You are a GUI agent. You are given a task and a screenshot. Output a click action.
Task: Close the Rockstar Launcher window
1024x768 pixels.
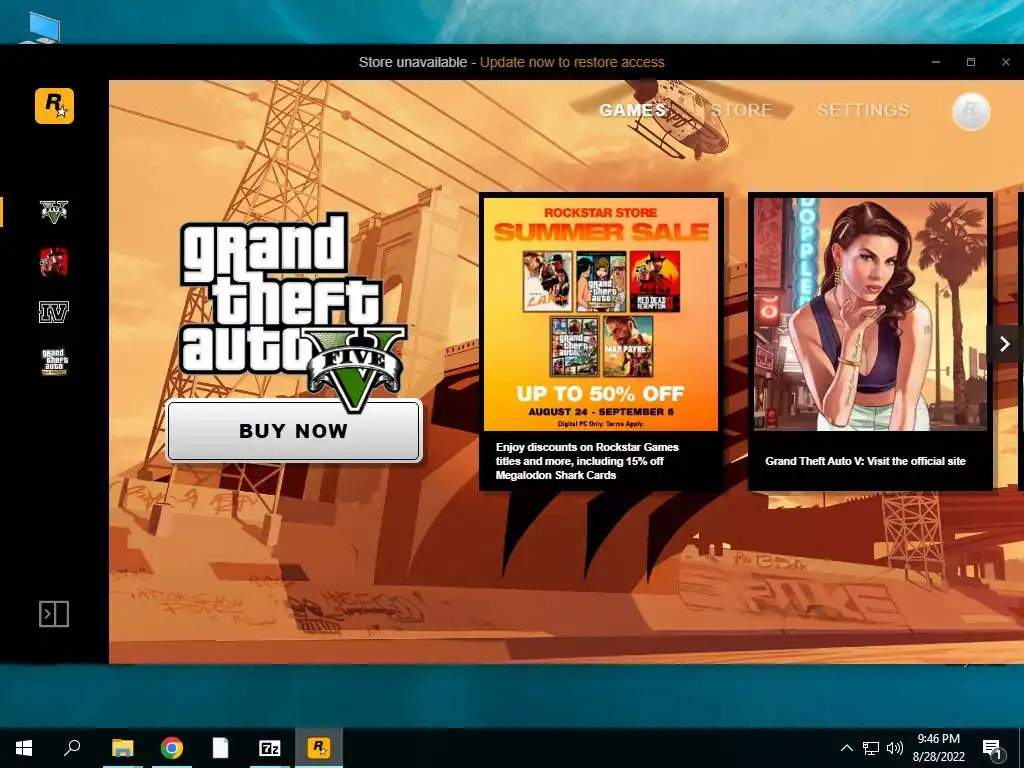tap(1006, 62)
